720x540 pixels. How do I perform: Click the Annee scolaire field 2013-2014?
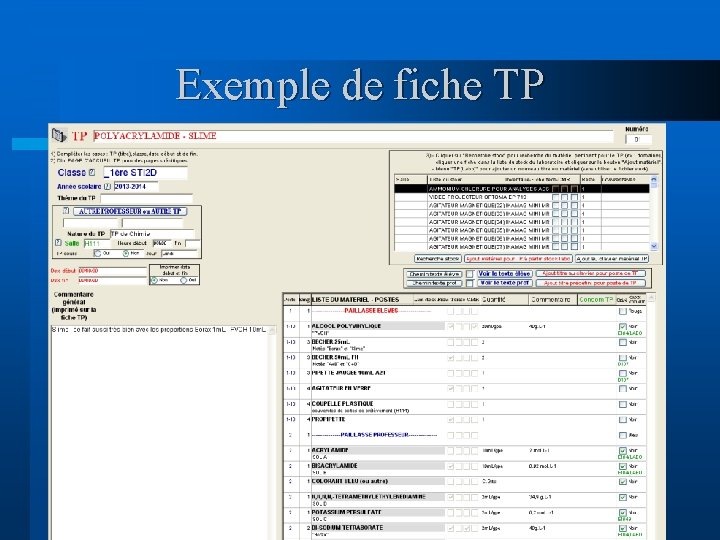point(136,186)
